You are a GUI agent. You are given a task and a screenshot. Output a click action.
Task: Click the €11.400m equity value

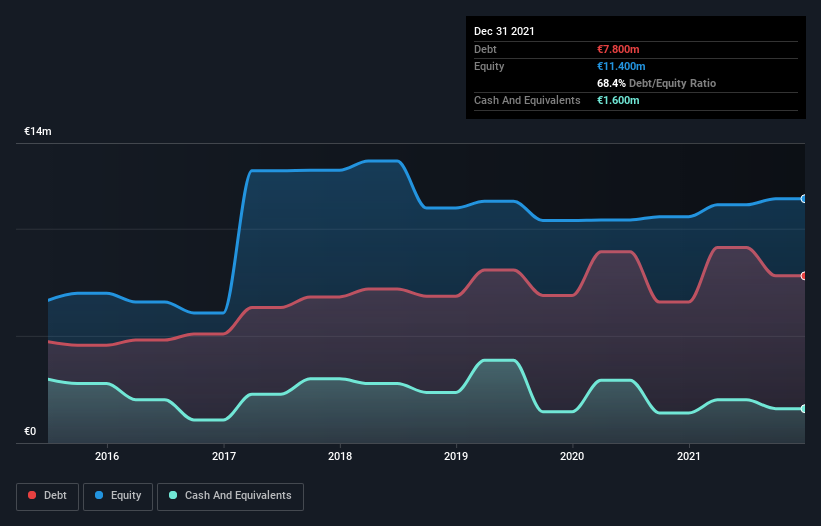coord(621,66)
